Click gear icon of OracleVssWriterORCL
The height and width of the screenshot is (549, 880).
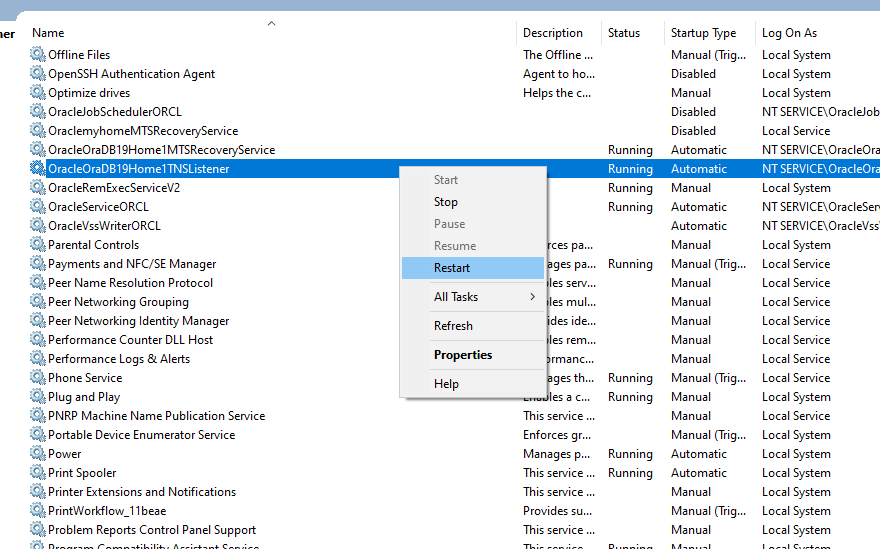(38, 226)
